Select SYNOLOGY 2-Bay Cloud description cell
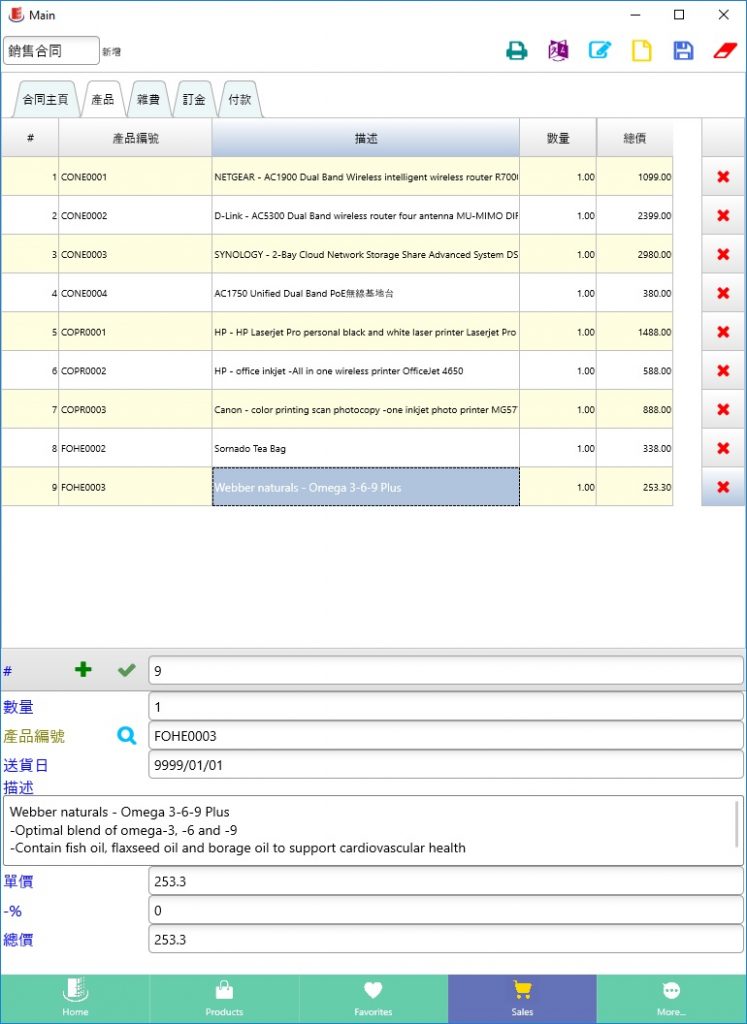 [x=366, y=254]
